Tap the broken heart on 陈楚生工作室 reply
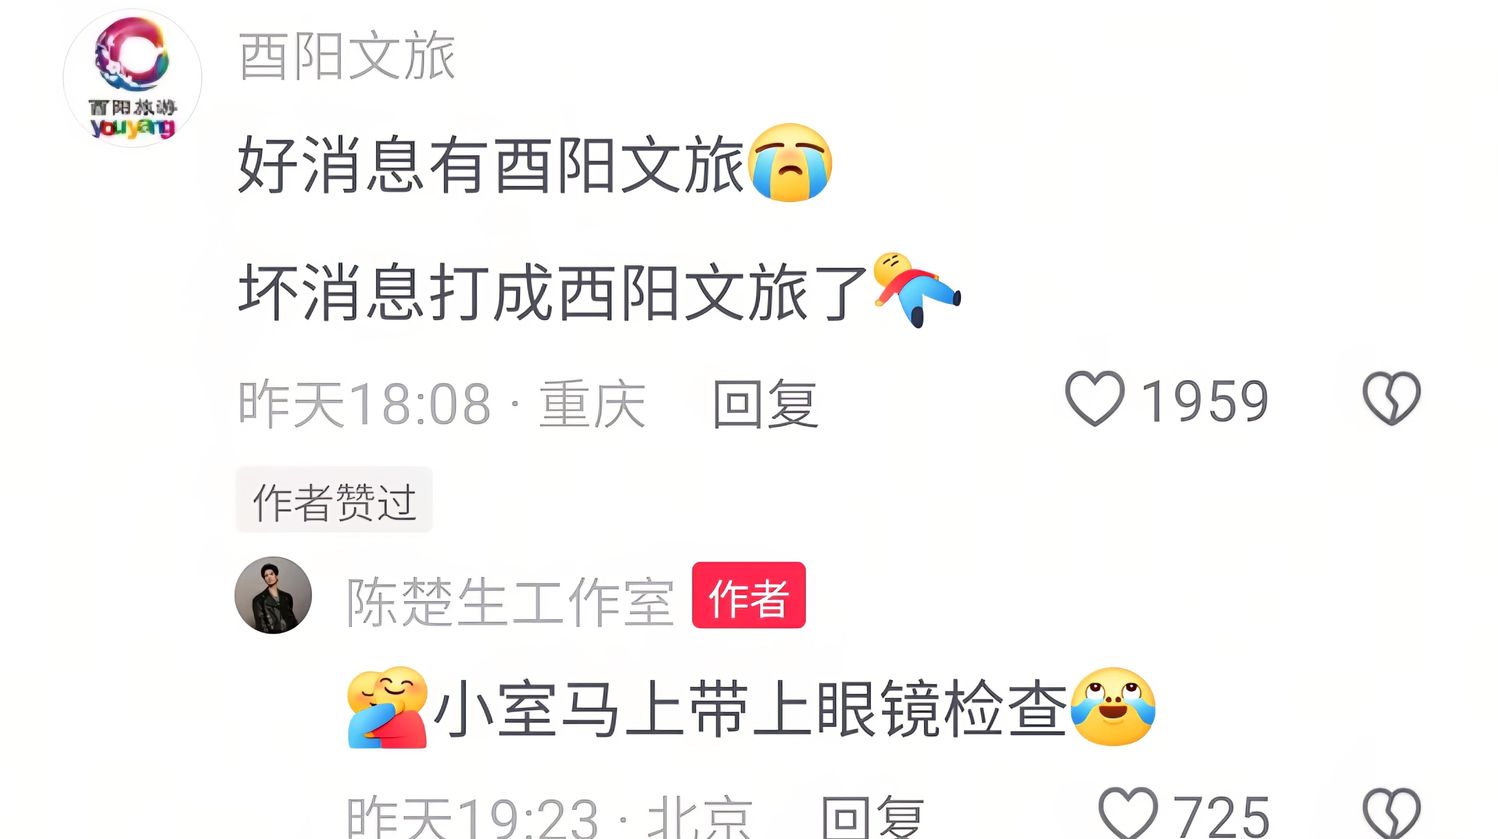1498x839 pixels. point(1391,812)
